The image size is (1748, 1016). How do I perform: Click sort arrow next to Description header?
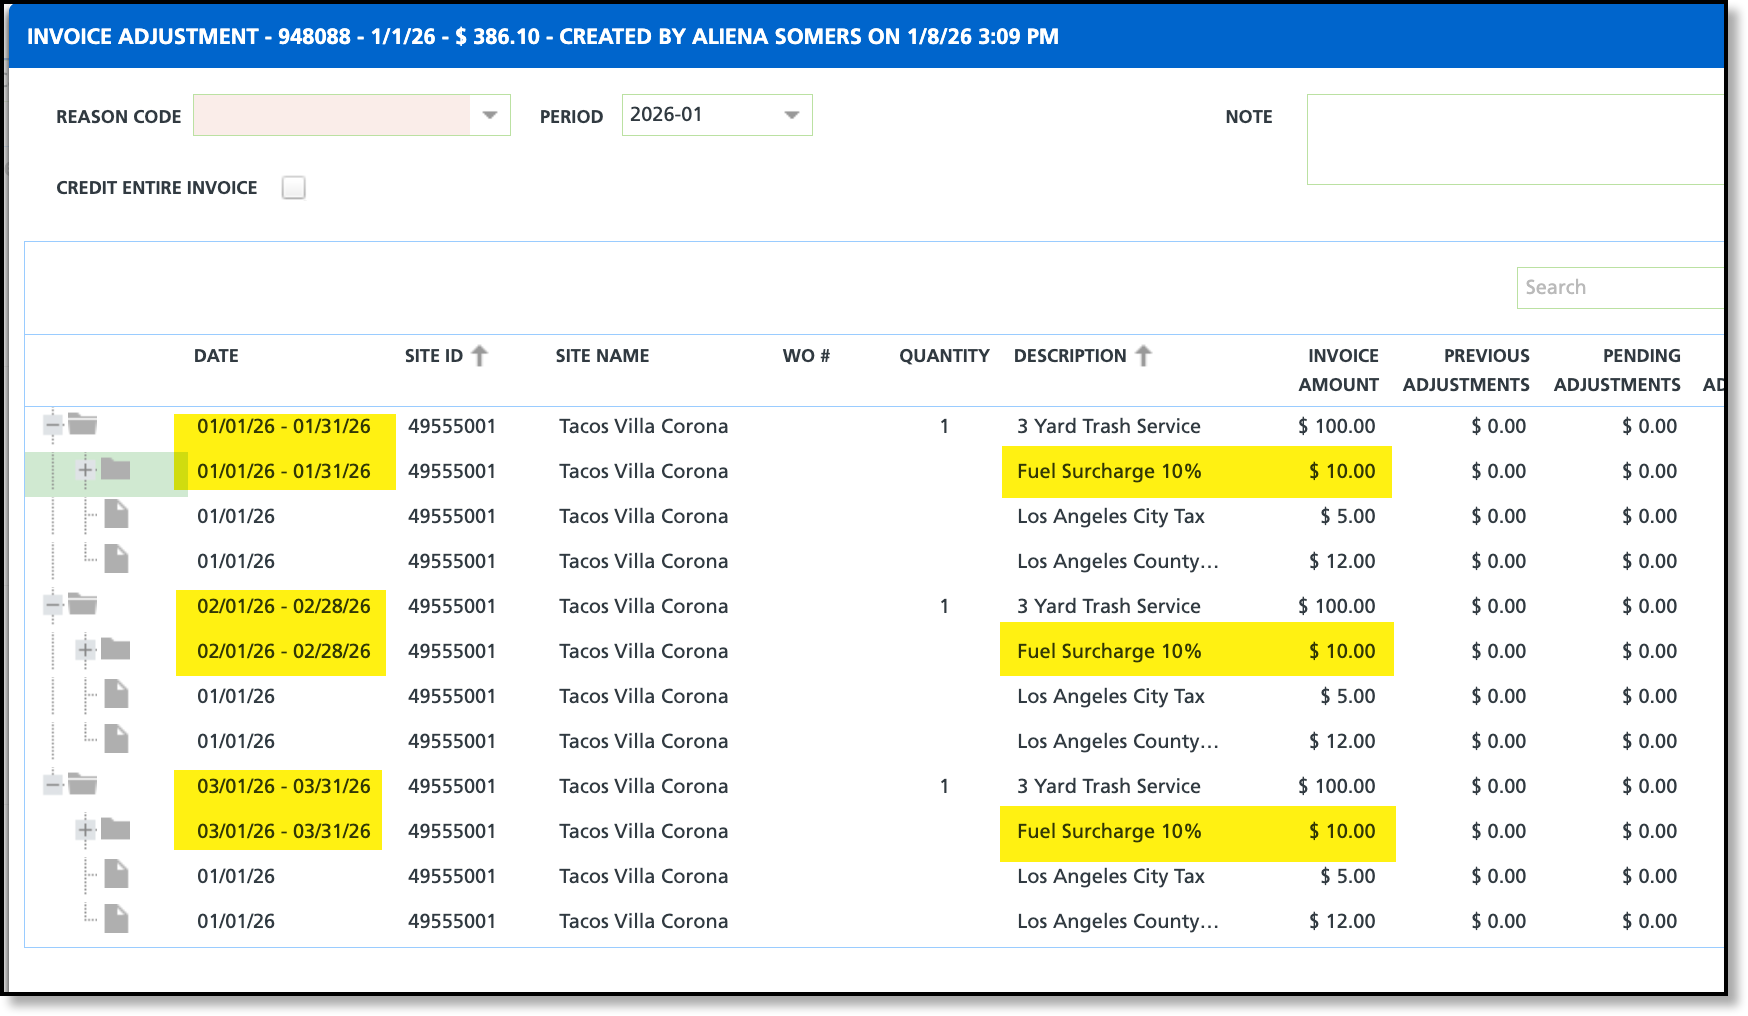coord(1144,356)
